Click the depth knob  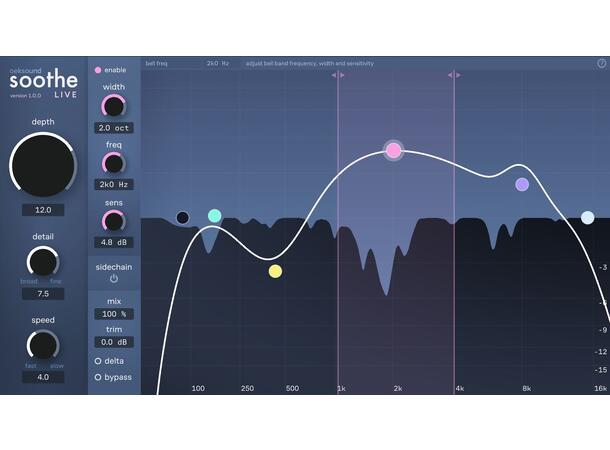pos(43,165)
